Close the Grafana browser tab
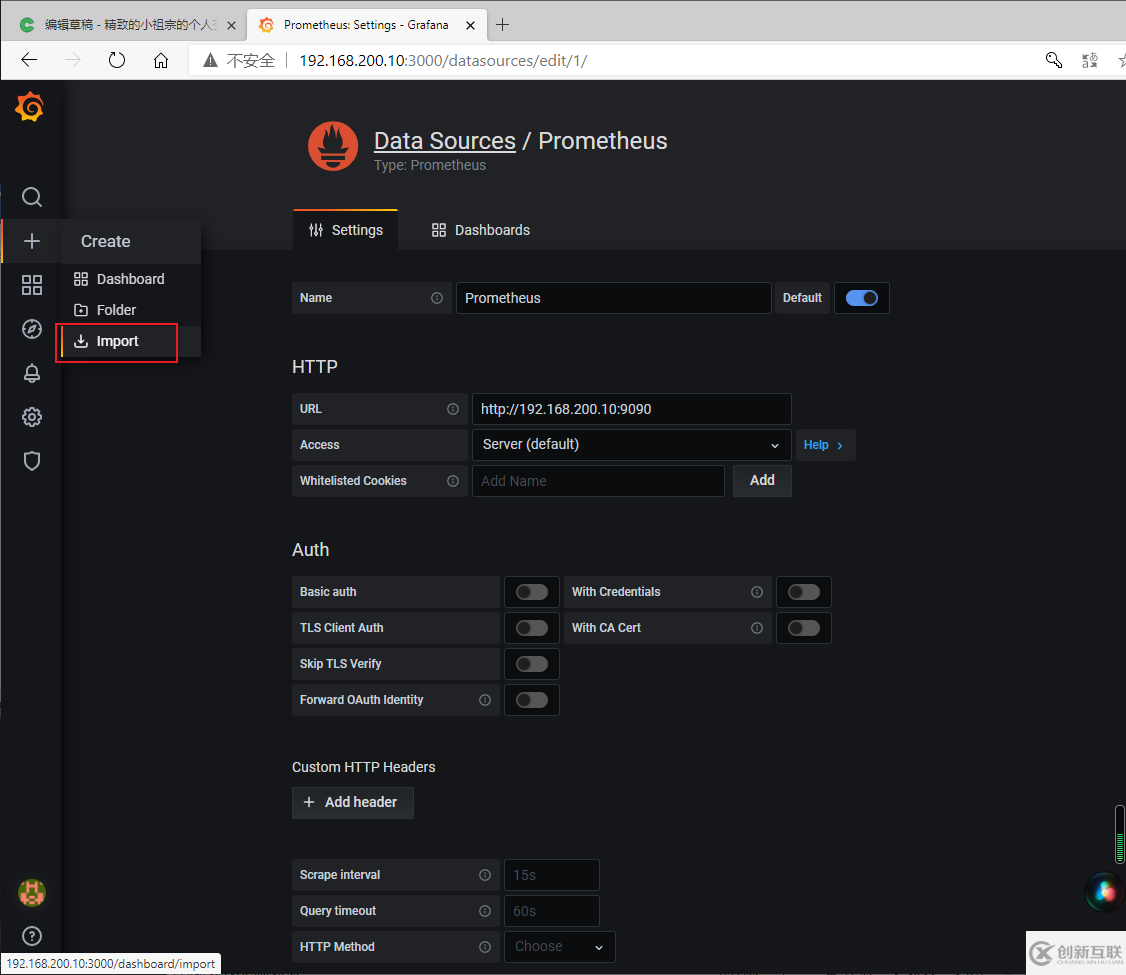The image size is (1126, 975). pos(470,25)
